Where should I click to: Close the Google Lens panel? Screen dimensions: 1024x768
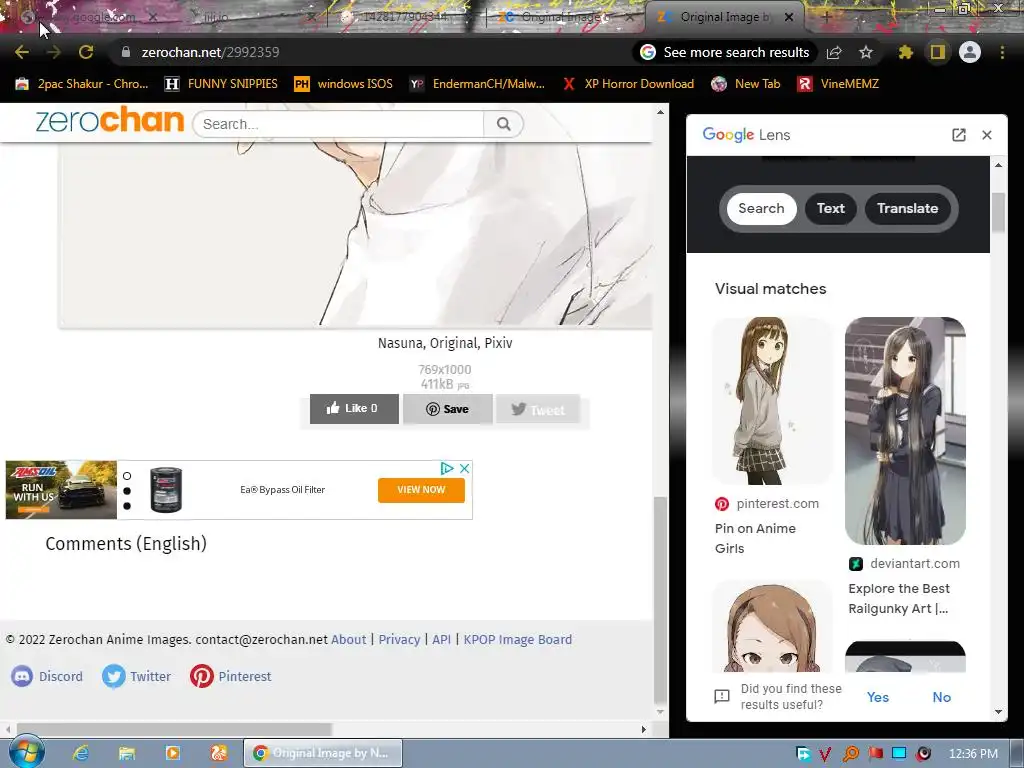coord(987,135)
